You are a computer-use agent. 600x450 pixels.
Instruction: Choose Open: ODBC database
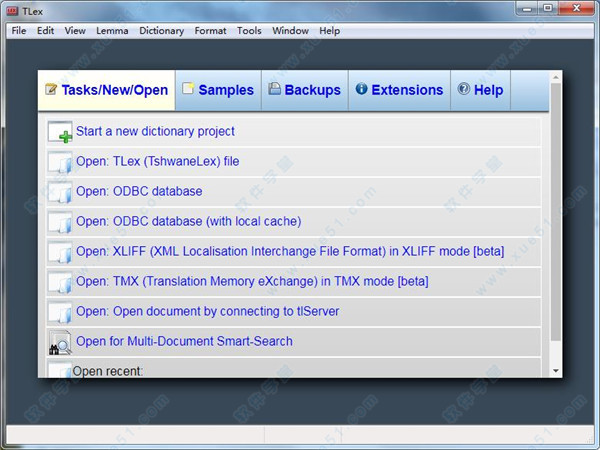[x=139, y=191]
